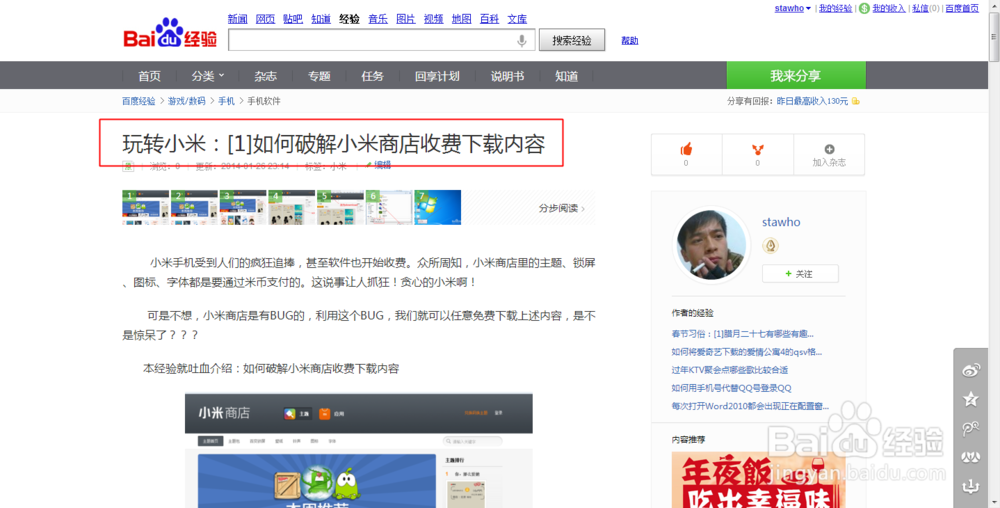Click the Baidu Jingyan logo

coord(170,34)
